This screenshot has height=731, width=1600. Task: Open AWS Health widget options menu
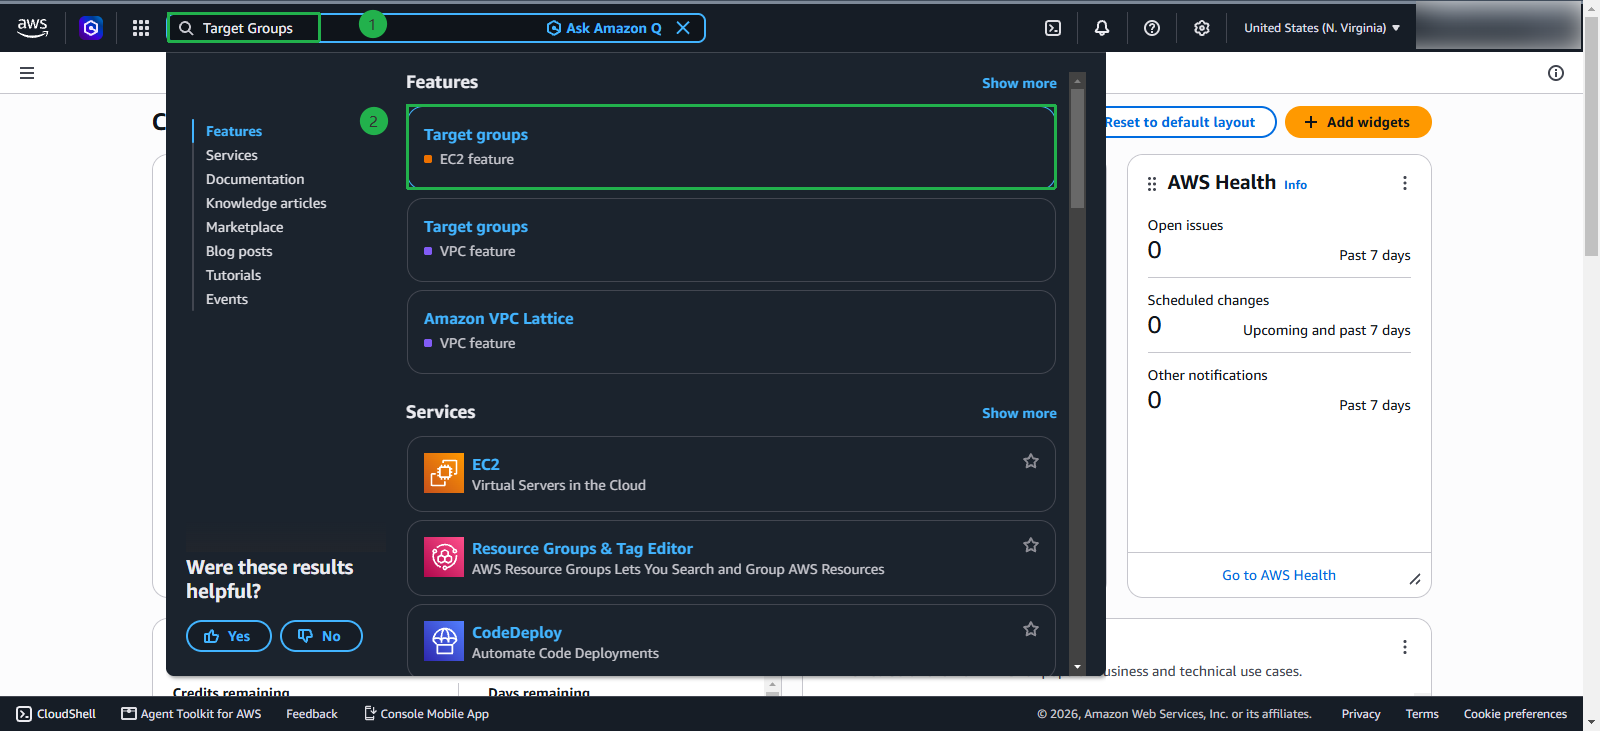[x=1405, y=183]
